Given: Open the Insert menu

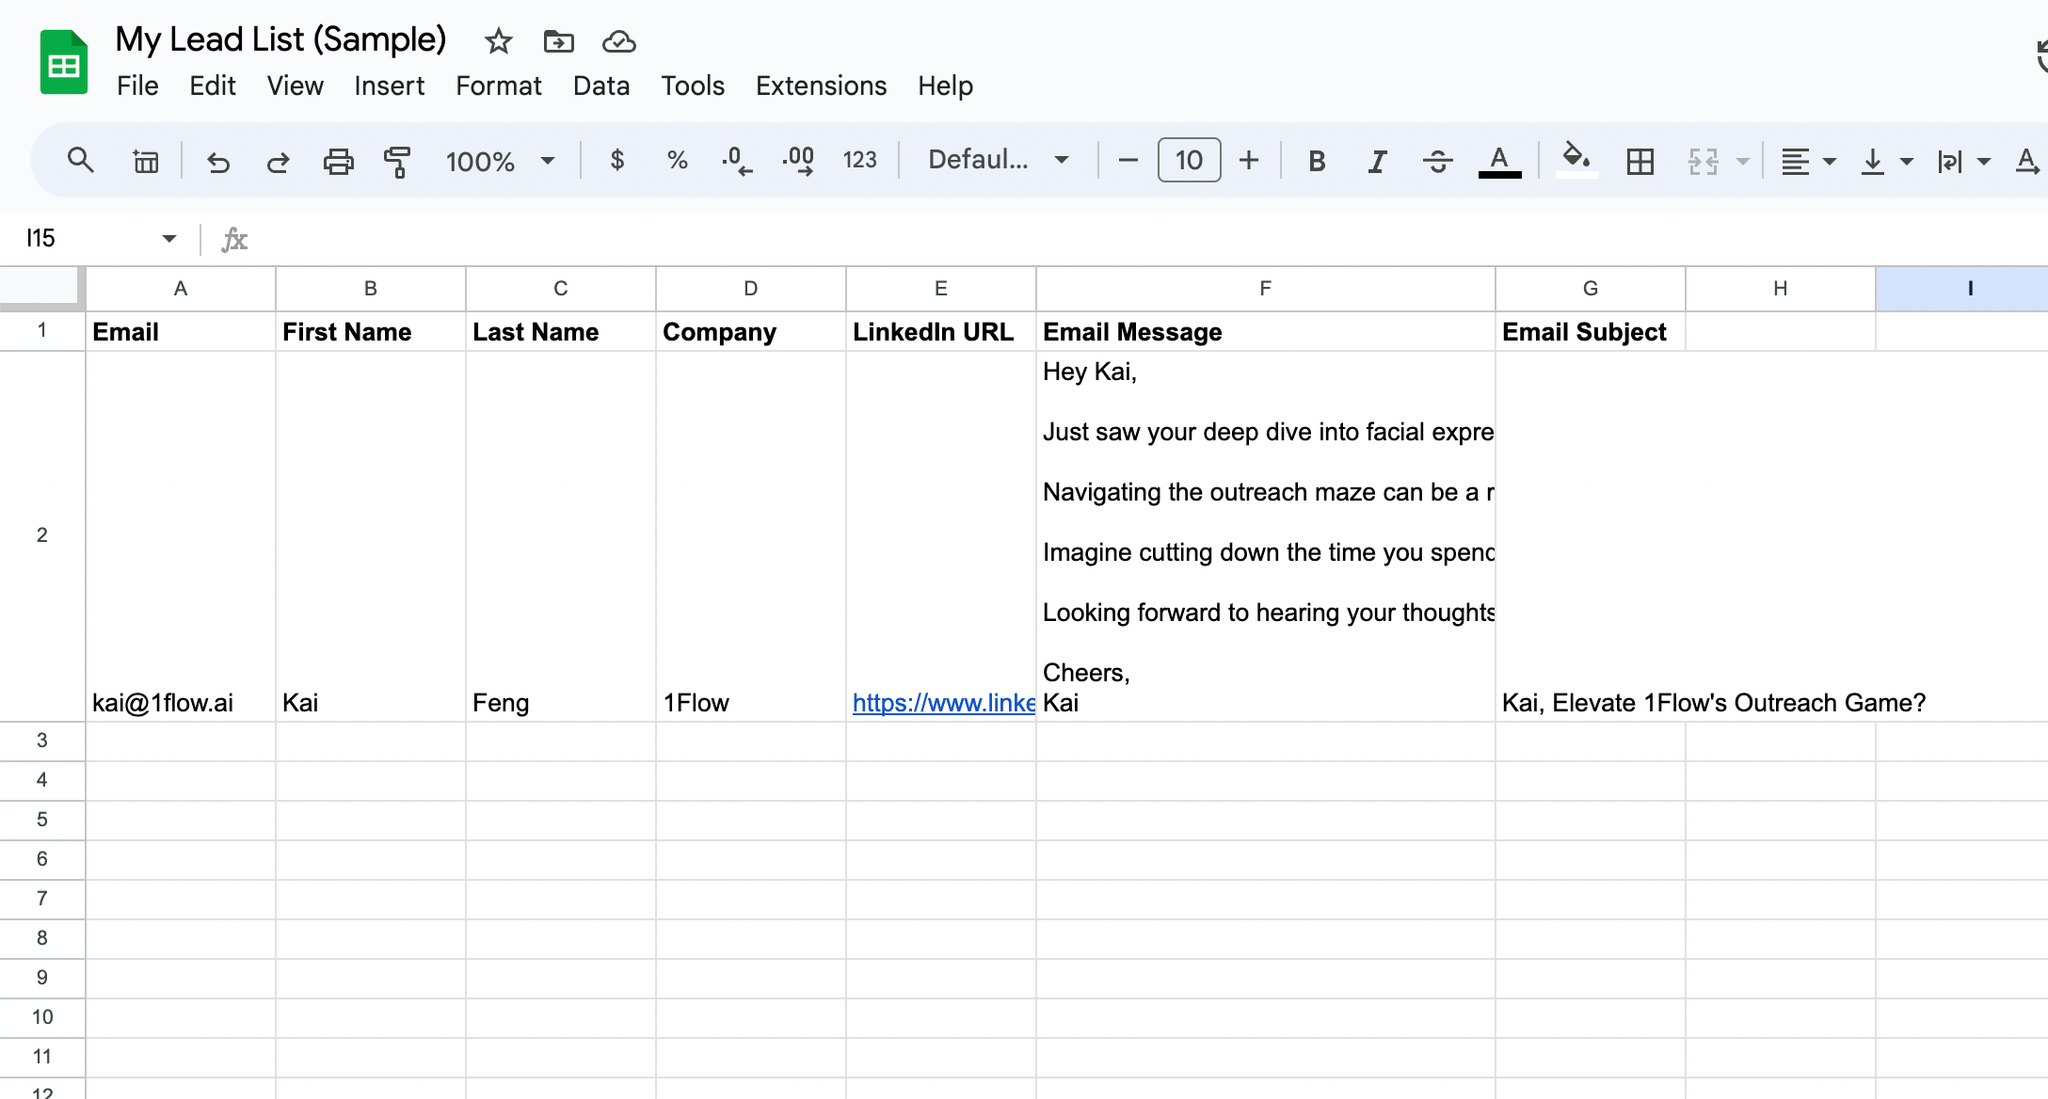Looking at the screenshot, I should coord(389,86).
